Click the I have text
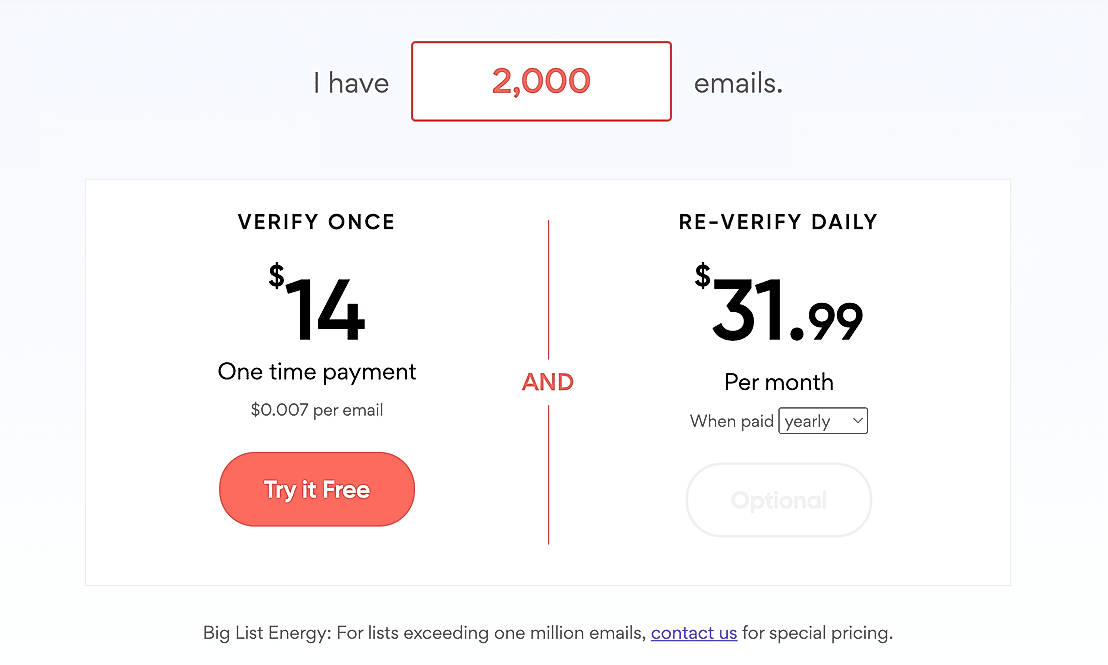The image size is (1108, 665). (351, 83)
